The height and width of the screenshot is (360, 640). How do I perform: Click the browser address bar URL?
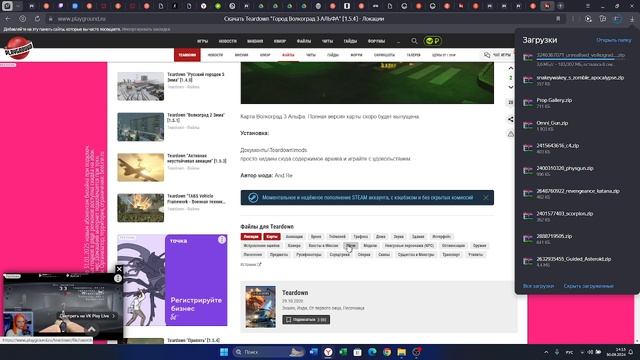(x=81, y=19)
